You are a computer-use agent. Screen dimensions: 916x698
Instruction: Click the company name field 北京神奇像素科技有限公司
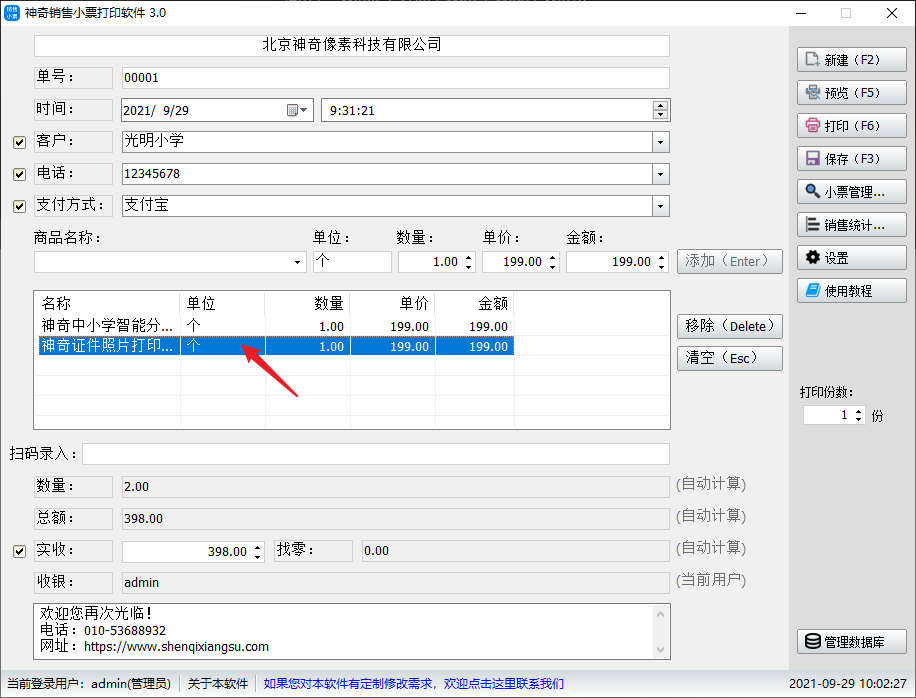(x=352, y=46)
